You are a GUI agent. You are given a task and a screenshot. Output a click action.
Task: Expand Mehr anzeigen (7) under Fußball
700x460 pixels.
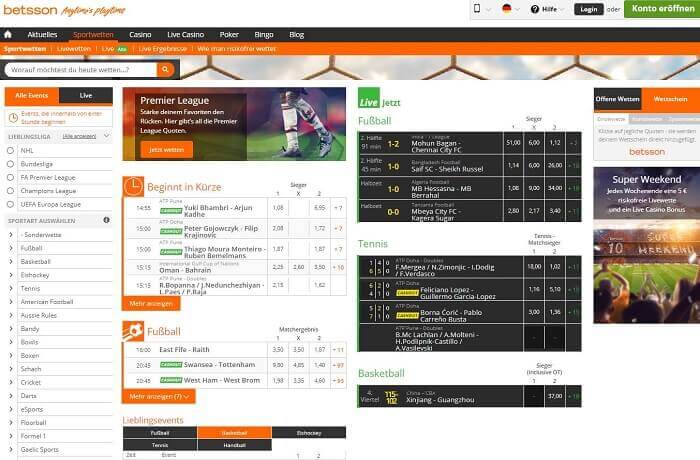159,397
